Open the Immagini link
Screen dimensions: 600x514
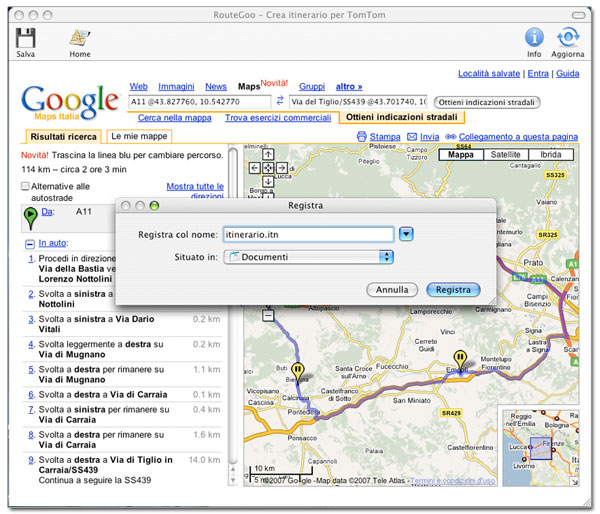176,87
